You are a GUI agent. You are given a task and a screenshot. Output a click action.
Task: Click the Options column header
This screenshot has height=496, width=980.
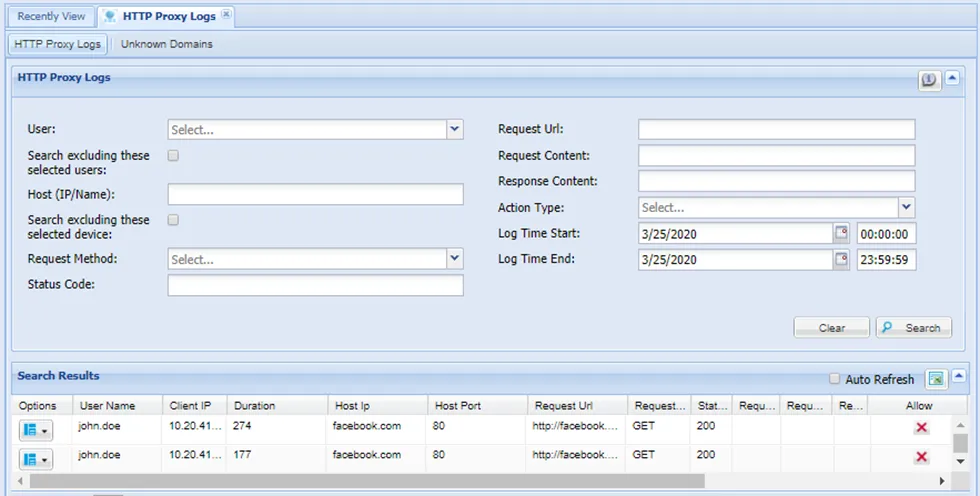click(x=42, y=405)
